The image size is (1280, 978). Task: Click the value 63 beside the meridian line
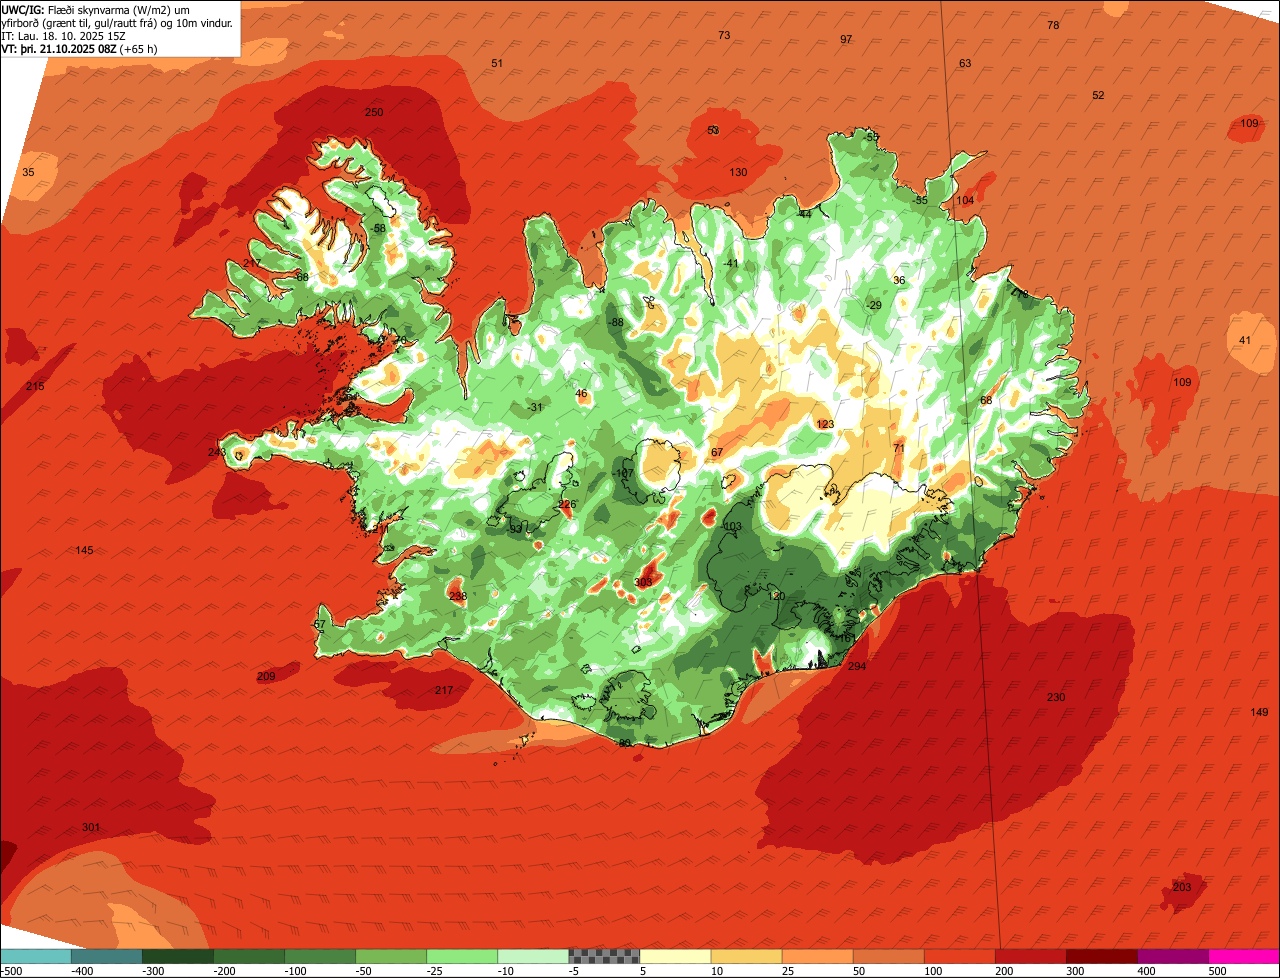pos(965,63)
